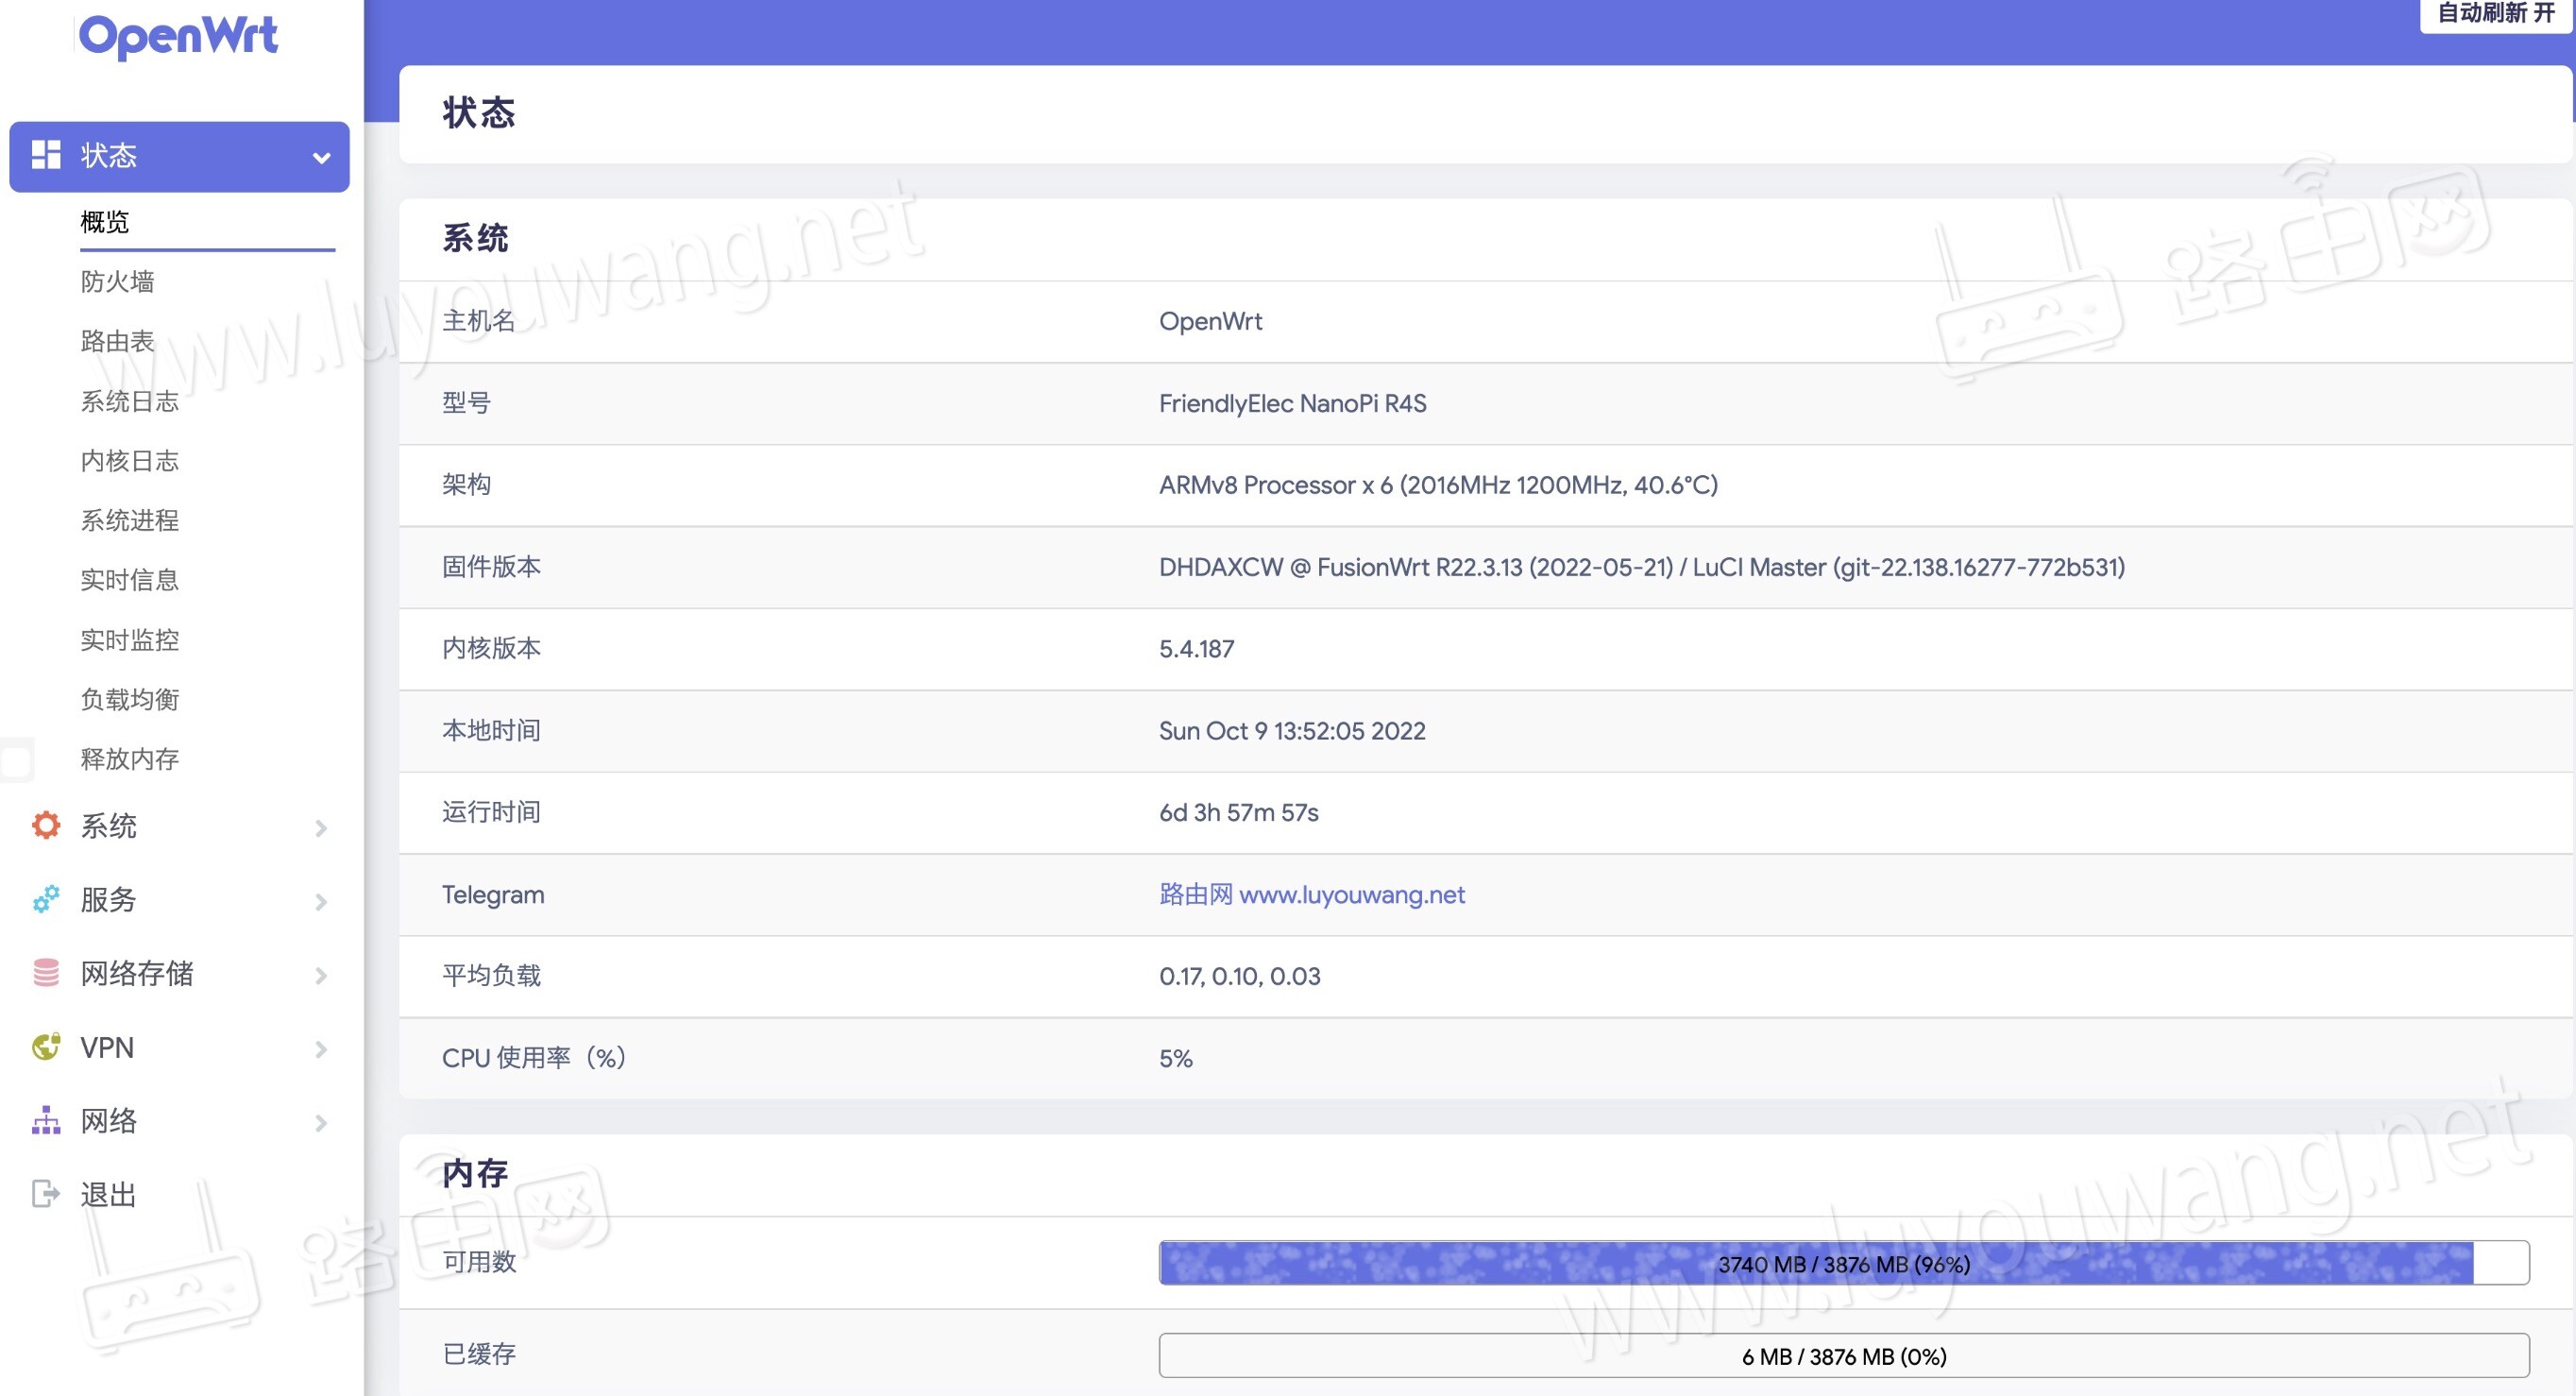The width and height of the screenshot is (2576, 1396).
Task: Click the 网络存储 database icon
Action: [46, 972]
